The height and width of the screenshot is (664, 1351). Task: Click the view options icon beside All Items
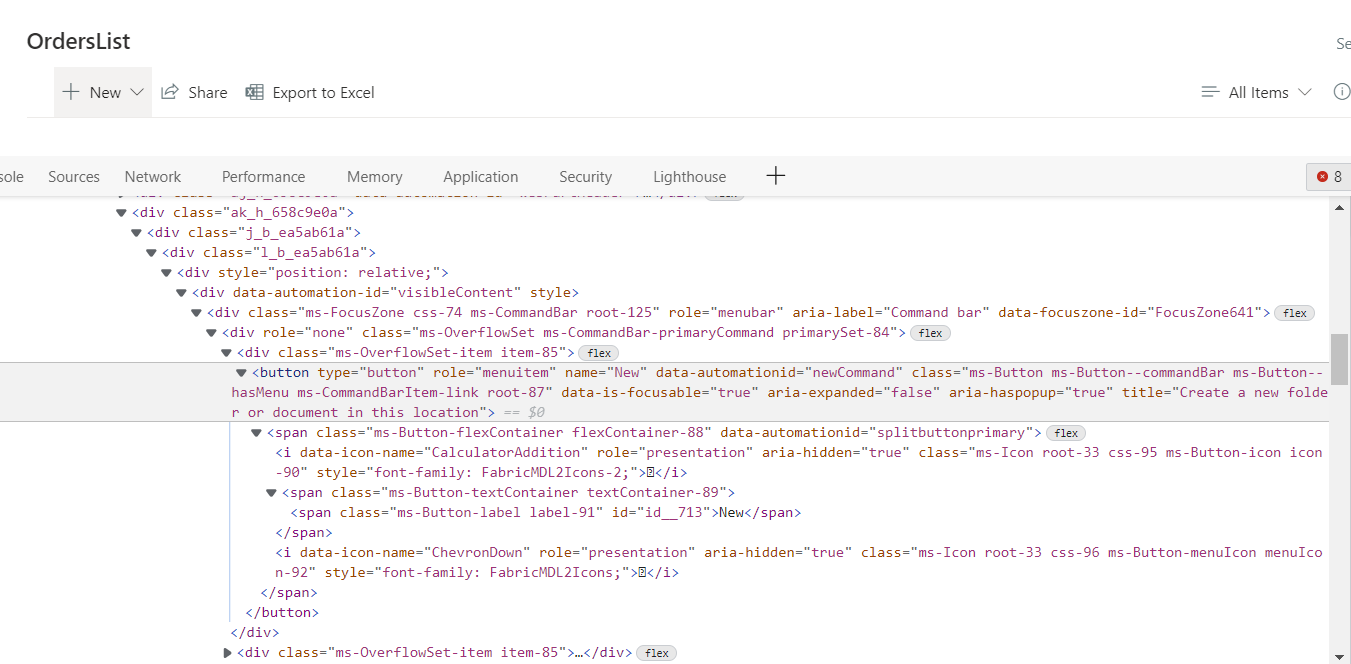1209,91
